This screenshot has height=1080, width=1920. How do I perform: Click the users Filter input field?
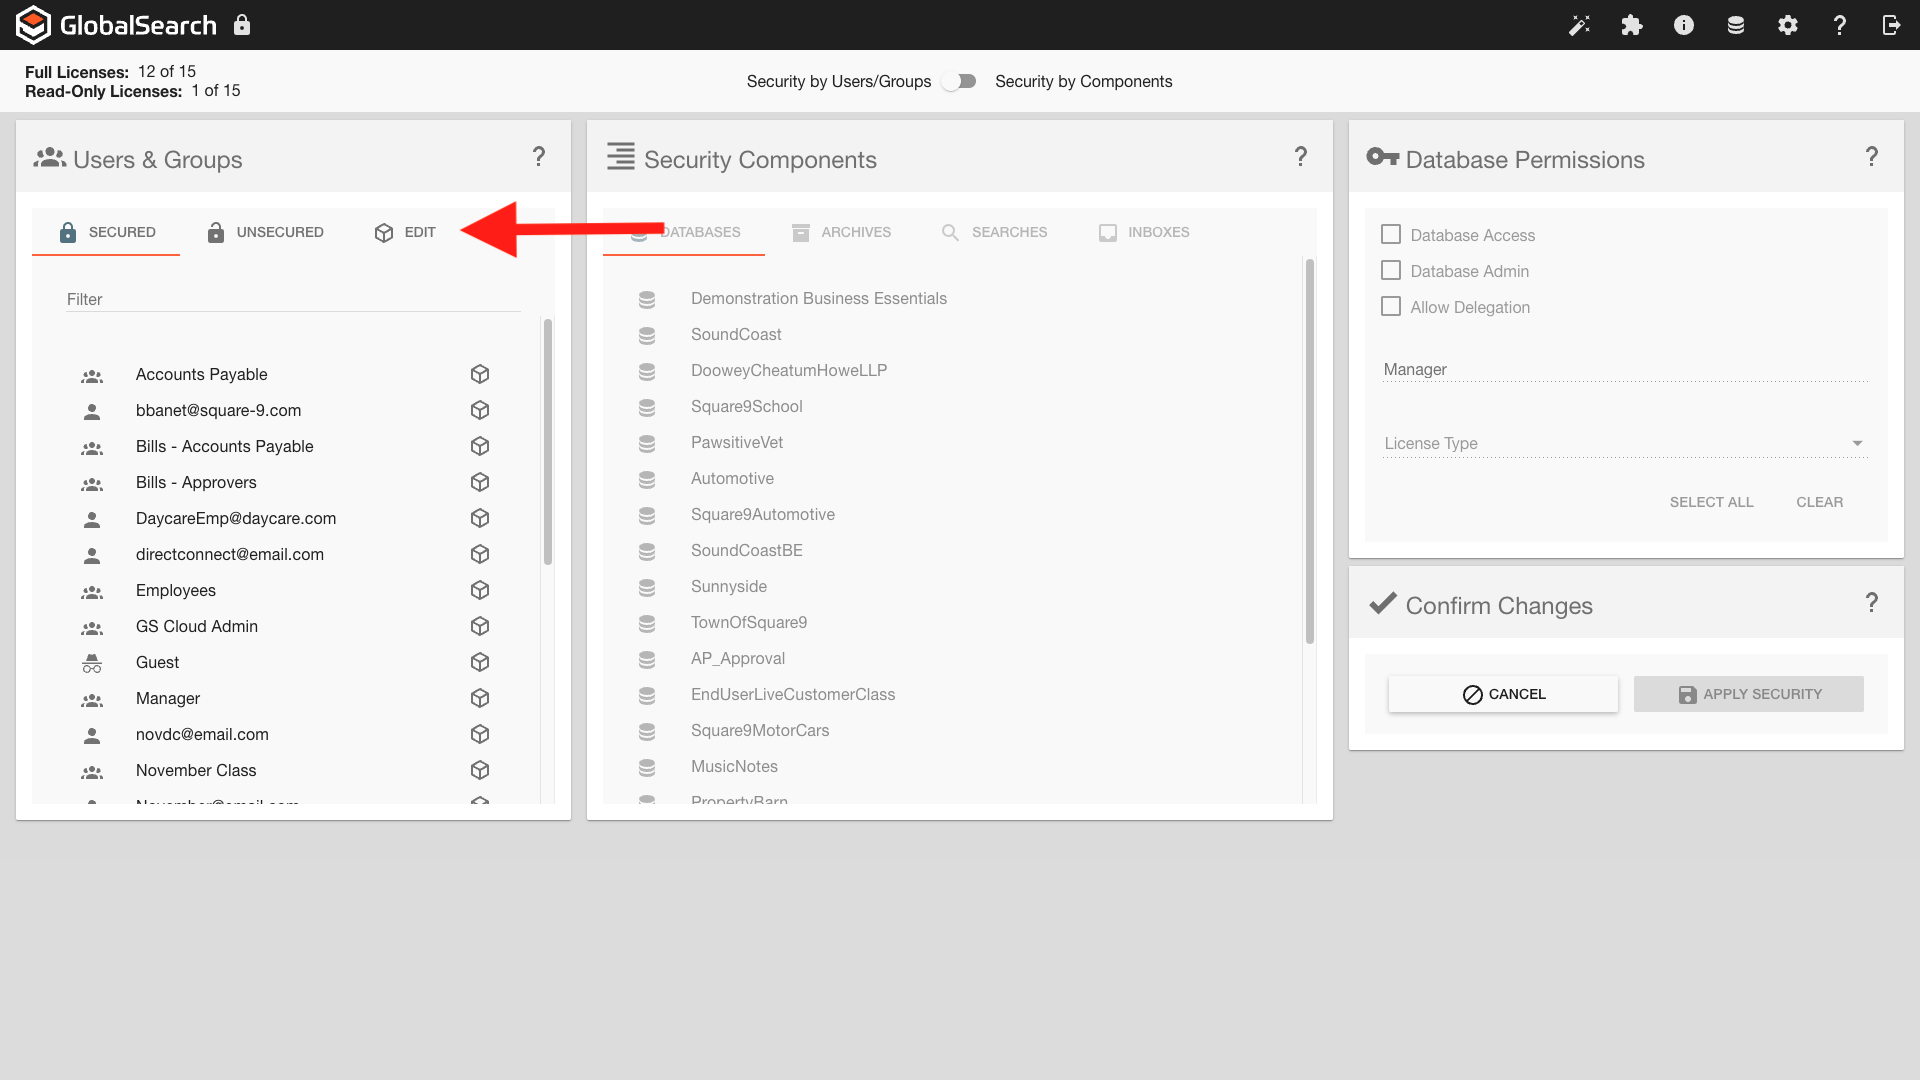pyautogui.click(x=293, y=299)
